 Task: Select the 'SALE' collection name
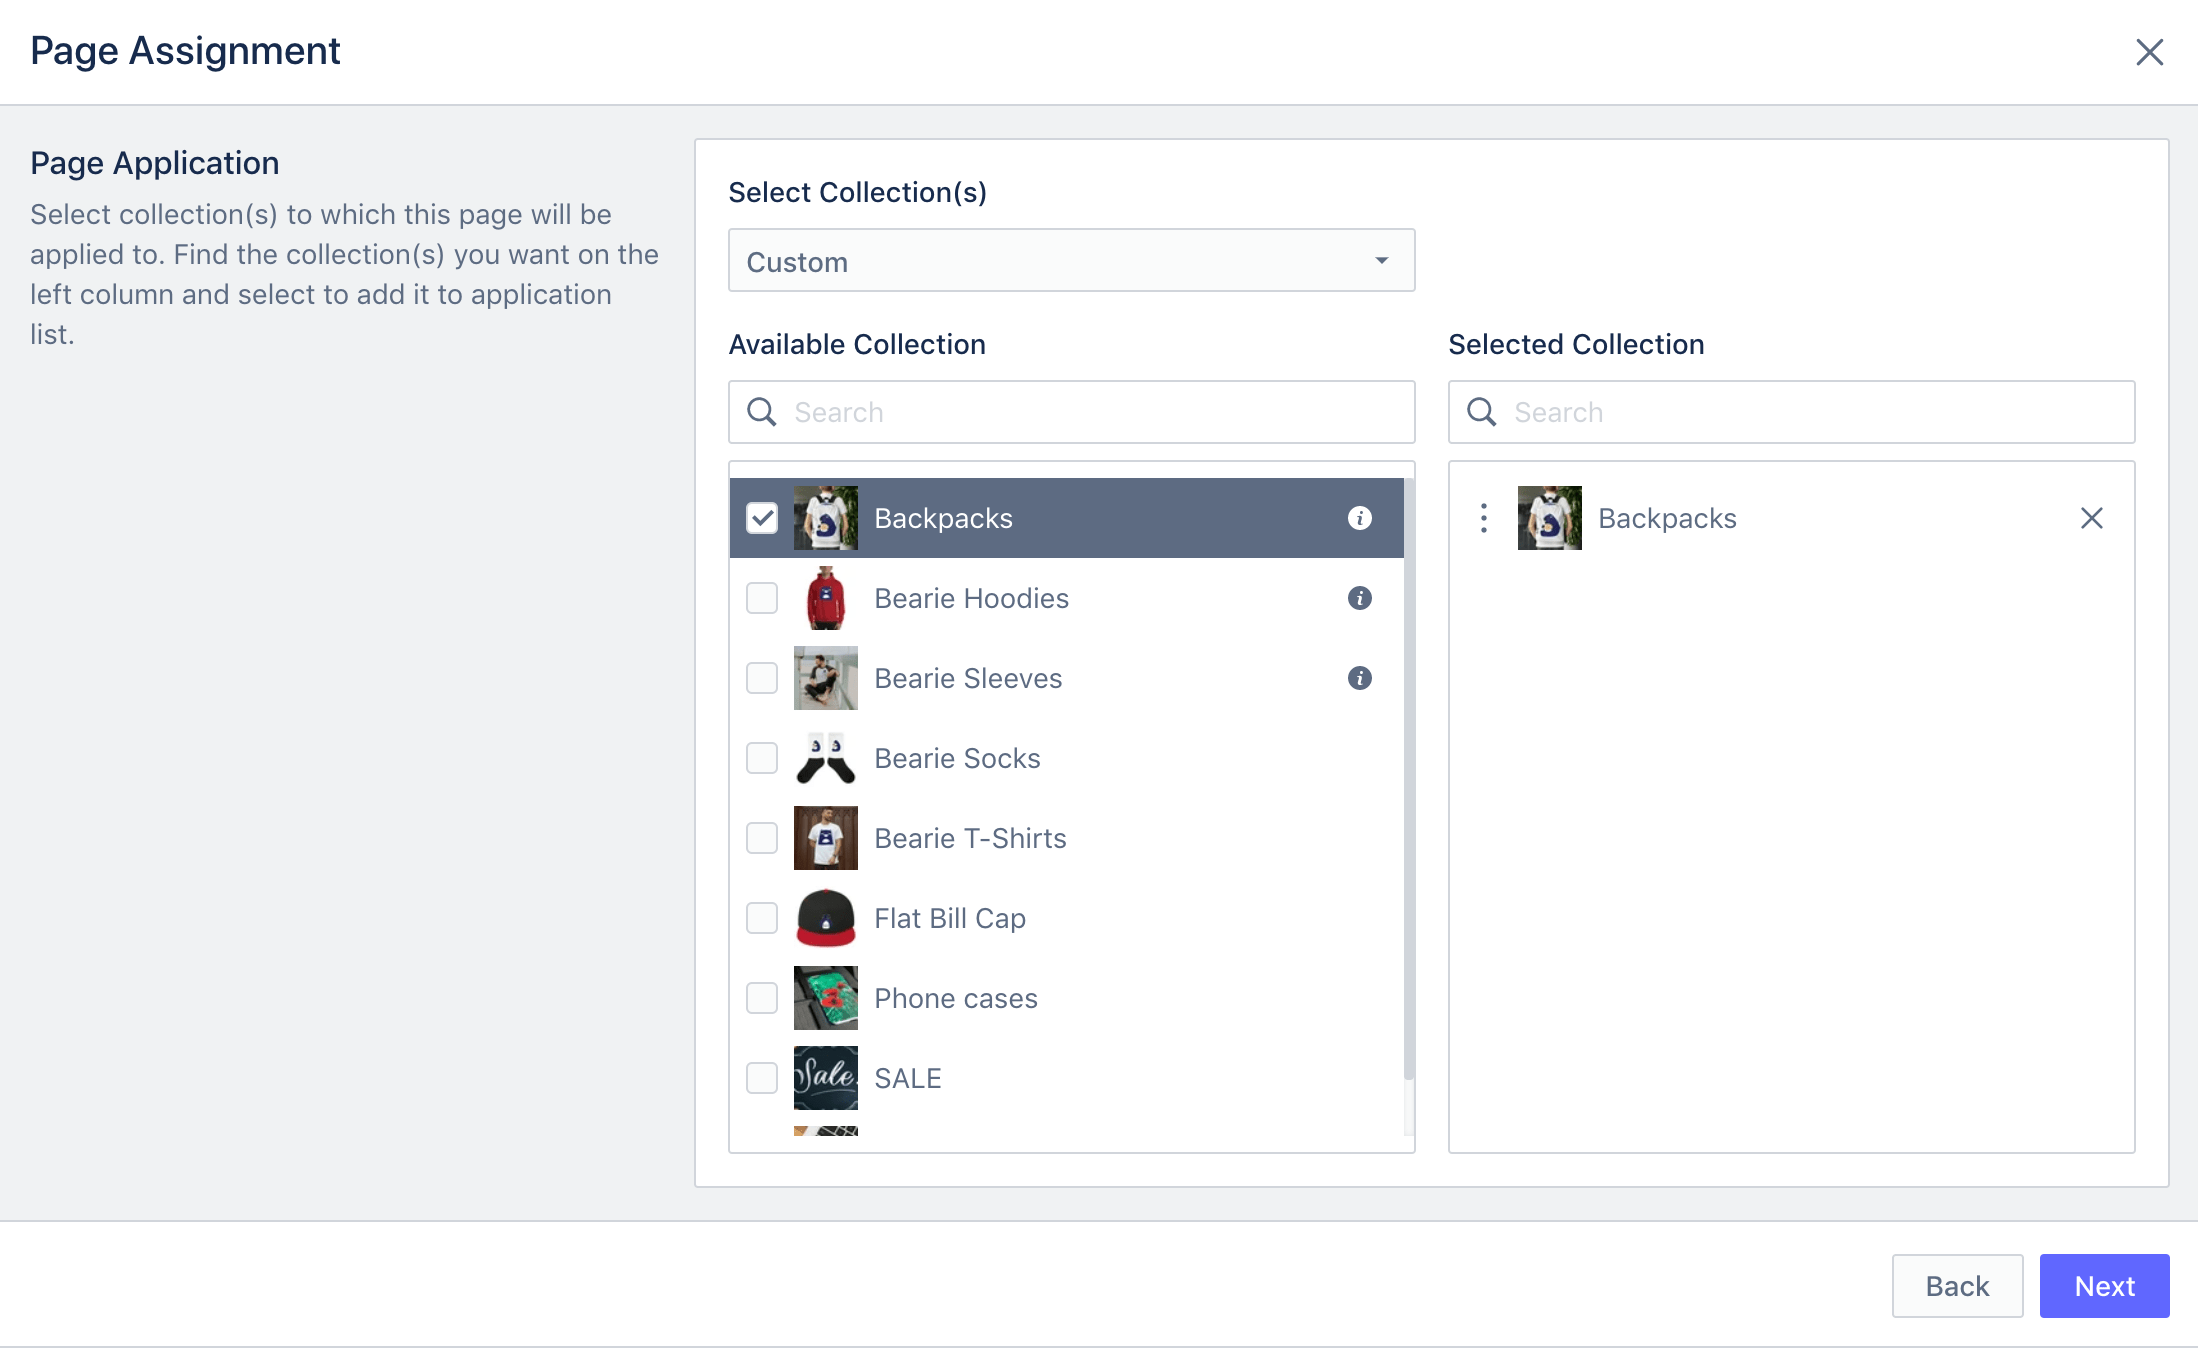coord(908,1078)
